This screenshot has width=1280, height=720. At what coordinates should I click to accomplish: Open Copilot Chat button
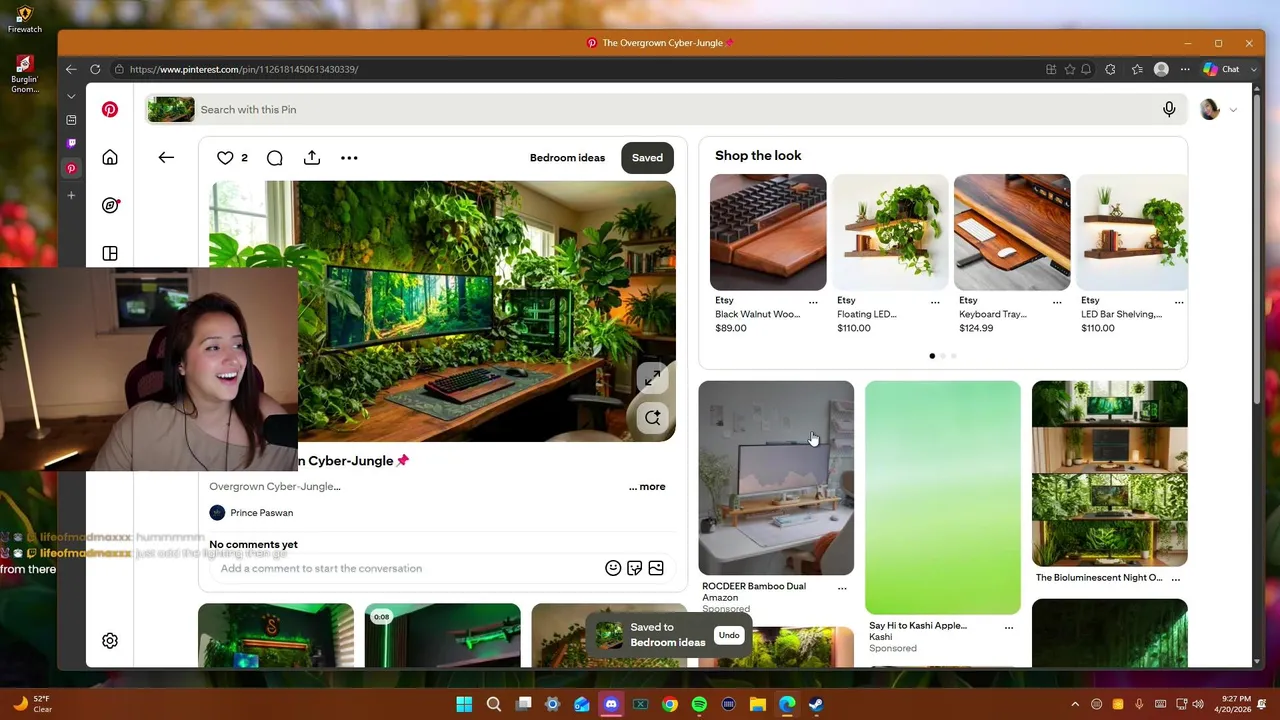[x=1222, y=69]
